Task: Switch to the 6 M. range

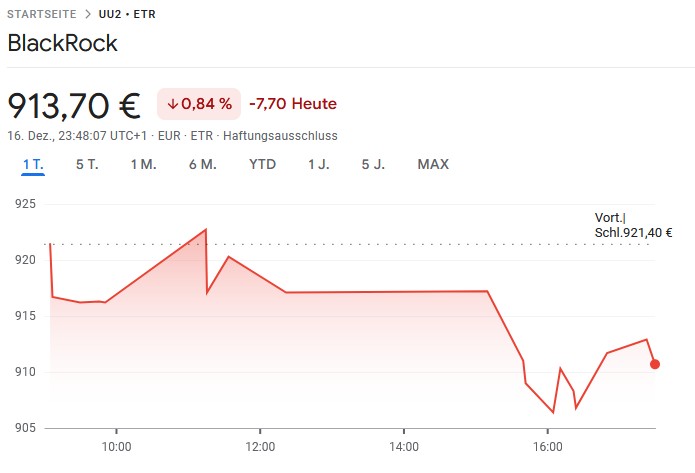Action: (x=202, y=164)
